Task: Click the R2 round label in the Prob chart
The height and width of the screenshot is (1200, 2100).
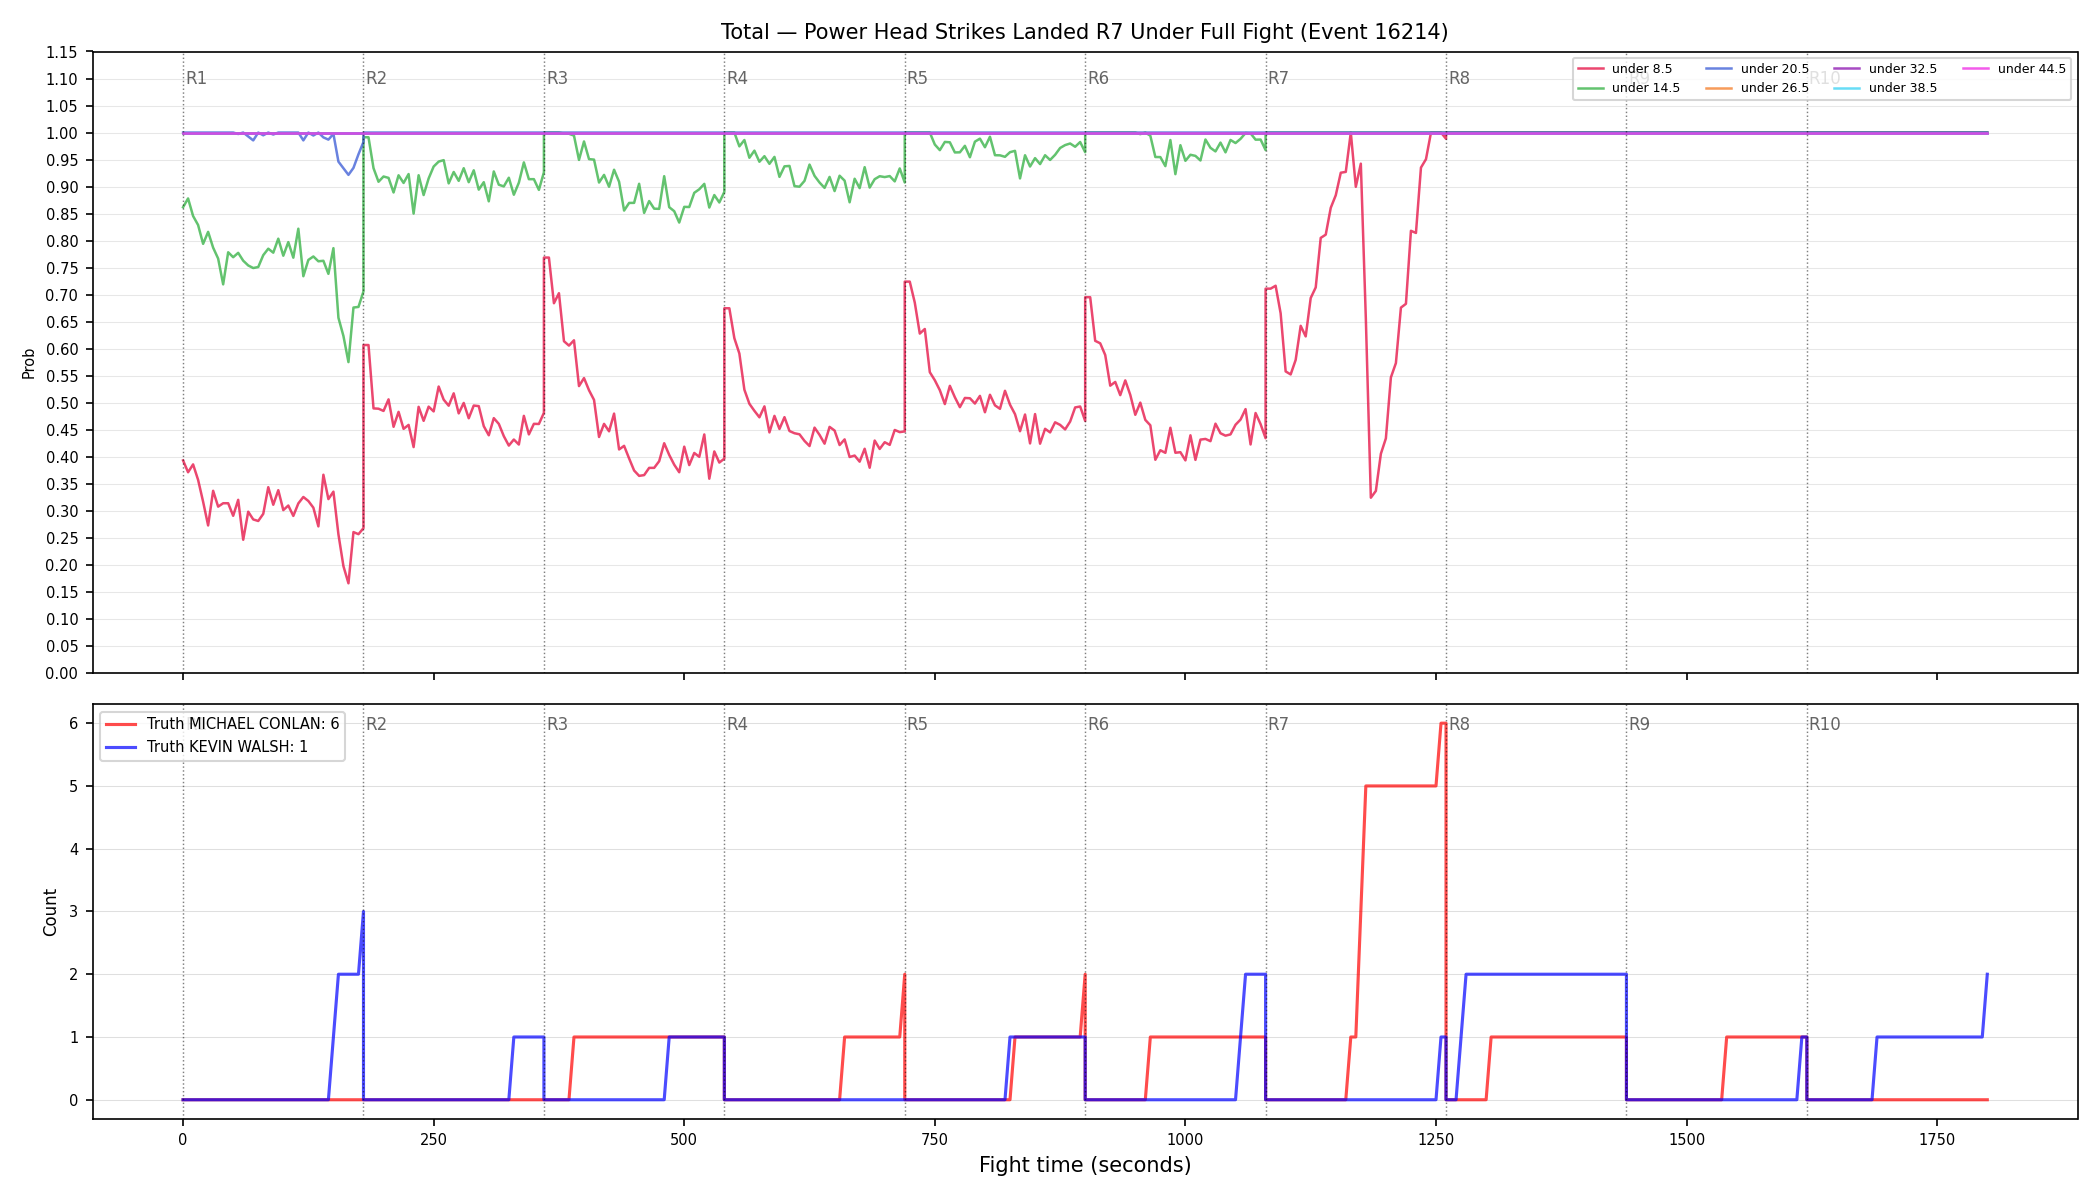Action: point(376,78)
